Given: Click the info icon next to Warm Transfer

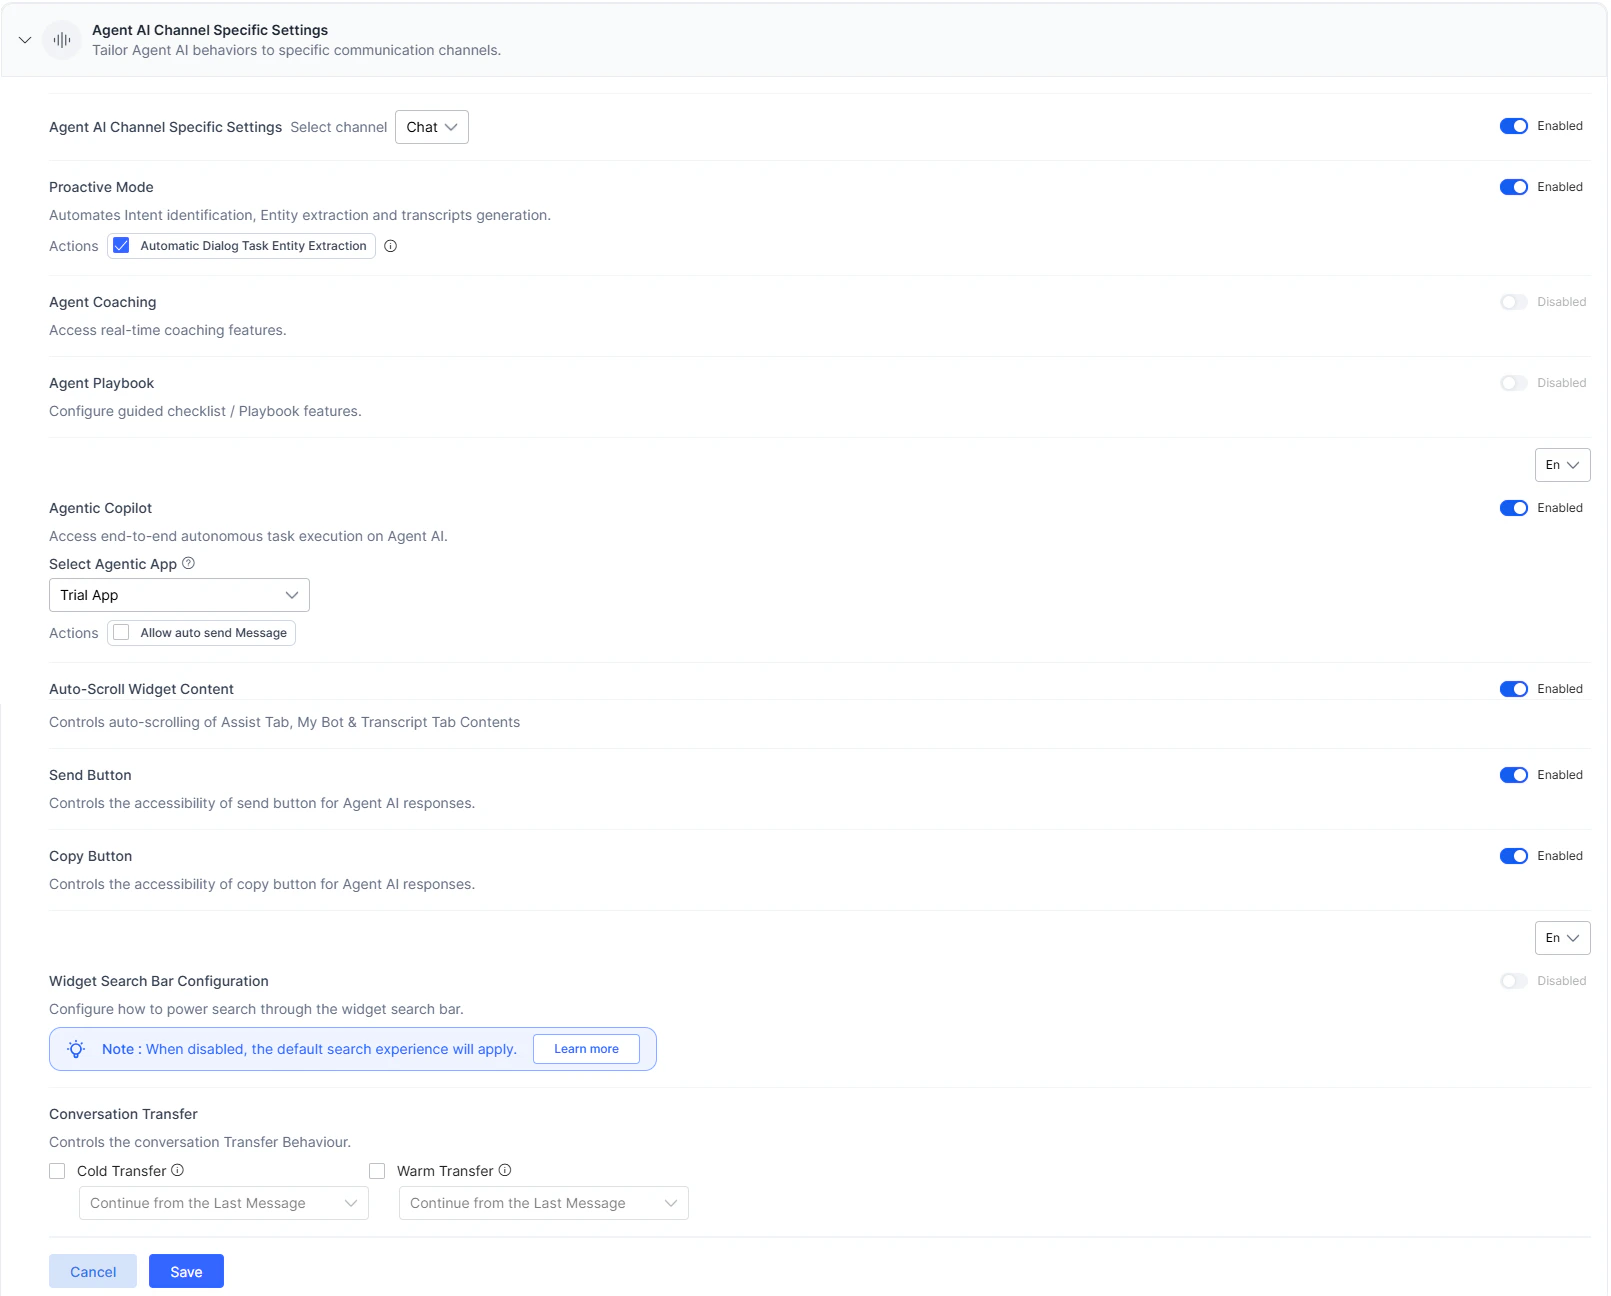Looking at the screenshot, I should [506, 1171].
